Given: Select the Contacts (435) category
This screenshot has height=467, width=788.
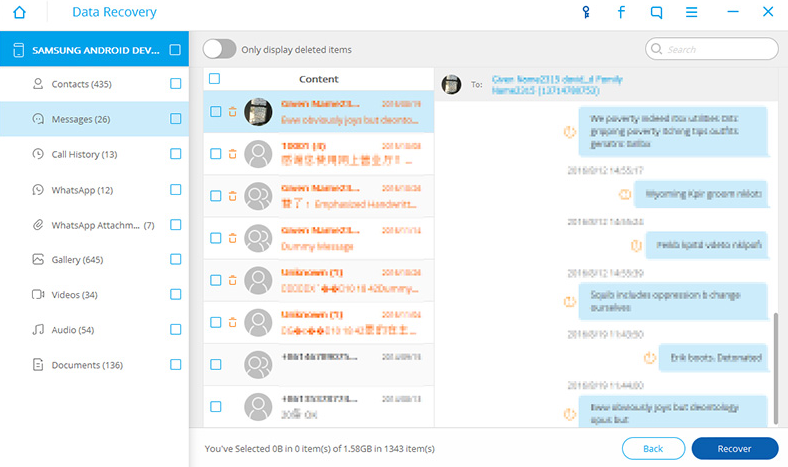Looking at the screenshot, I should coord(94,83).
